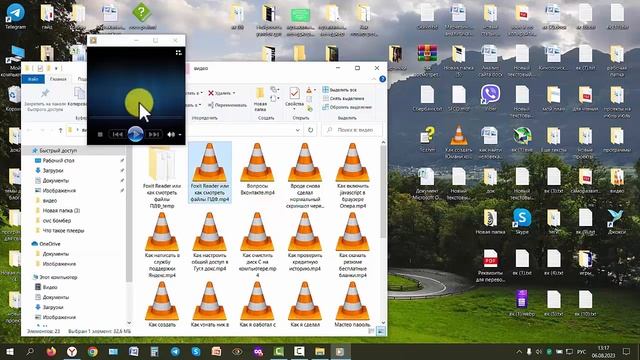The image size is (640, 360).
Task: Select Как настроить общий доступ Гугл докс.mp4
Action: coord(209,242)
